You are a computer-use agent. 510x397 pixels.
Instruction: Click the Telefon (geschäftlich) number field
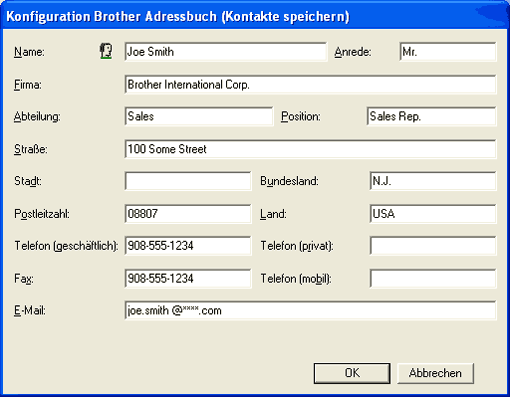pyautogui.click(x=188, y=246)
